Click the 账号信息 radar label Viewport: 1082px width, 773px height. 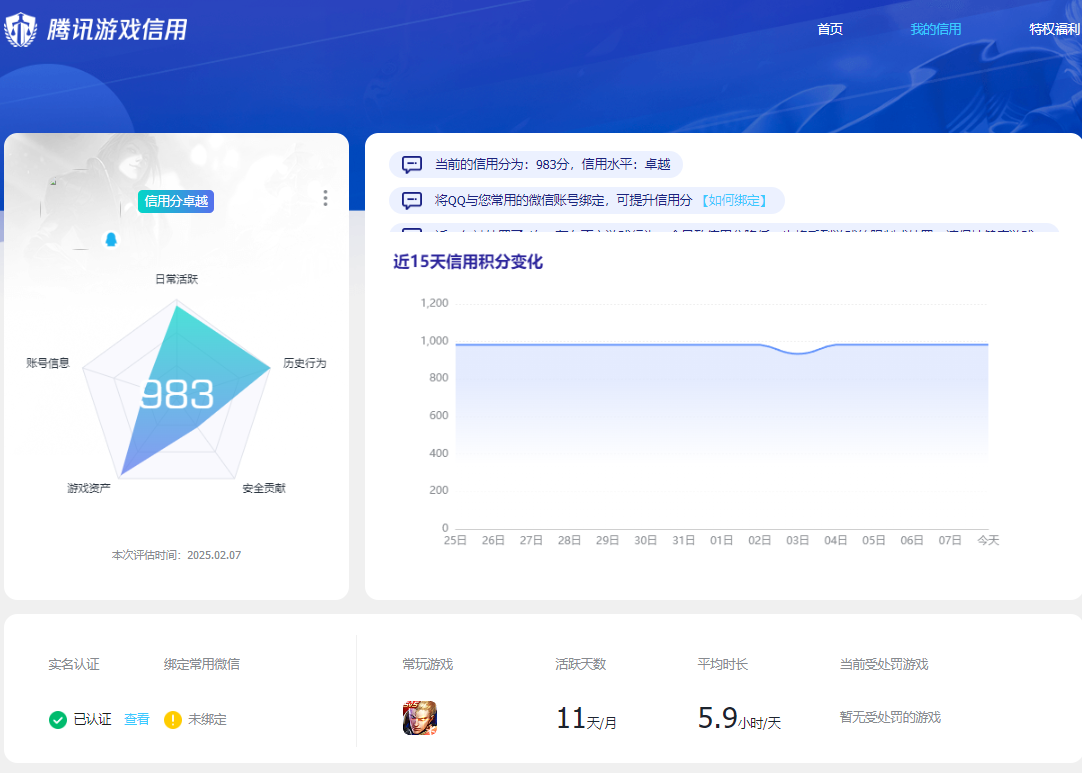click(x=48, y=363)
